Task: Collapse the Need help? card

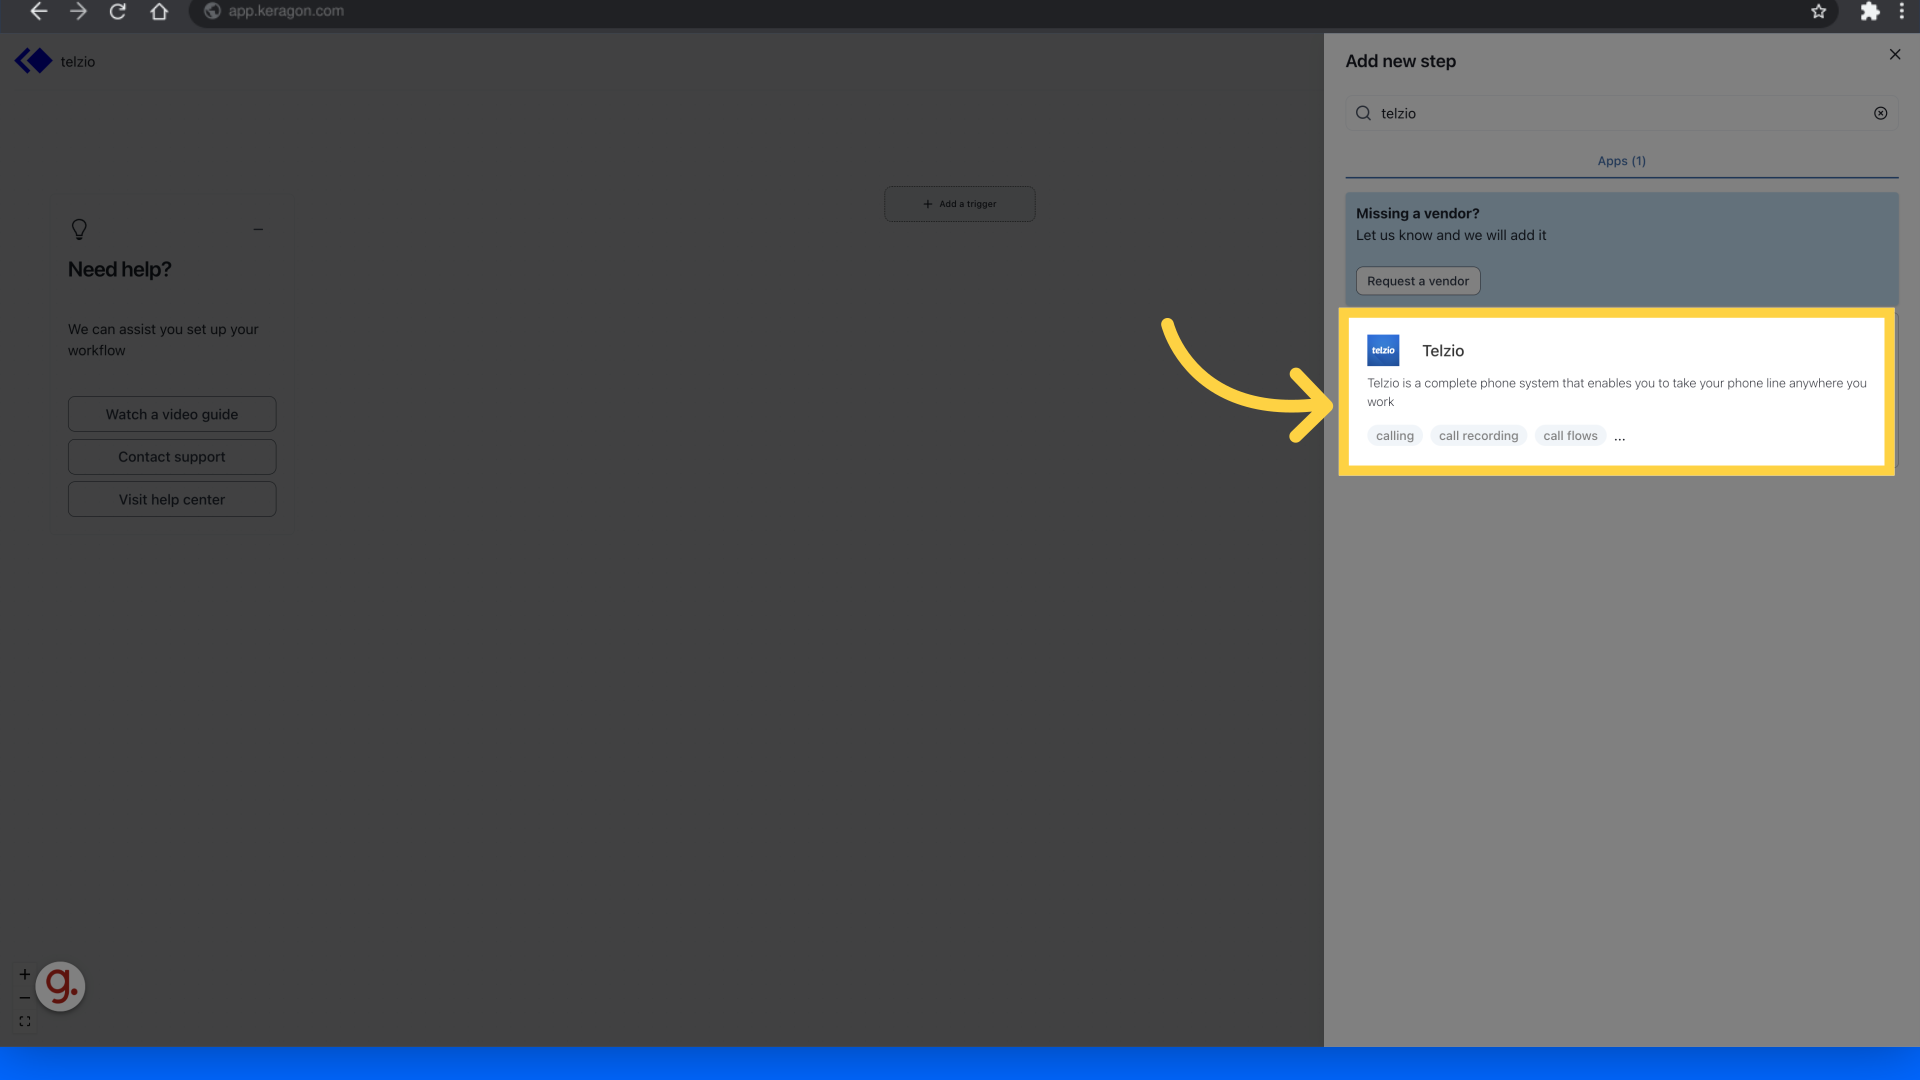Action: tap(258, 229)
